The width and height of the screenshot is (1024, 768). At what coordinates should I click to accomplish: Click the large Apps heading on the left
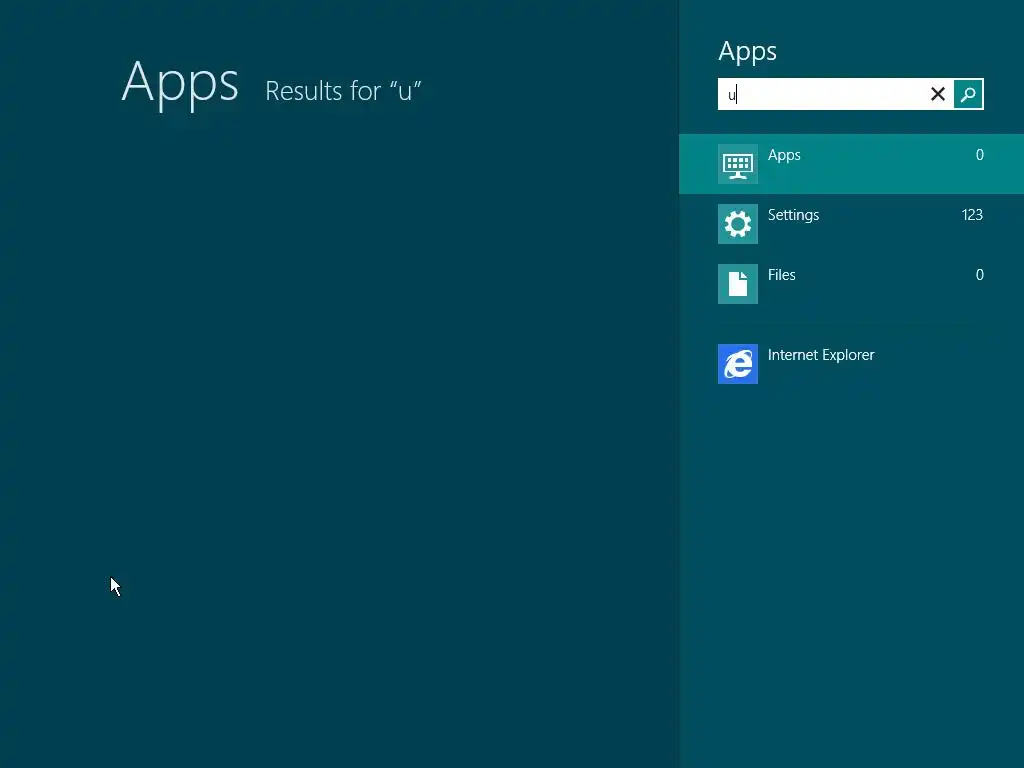point(180,83)
